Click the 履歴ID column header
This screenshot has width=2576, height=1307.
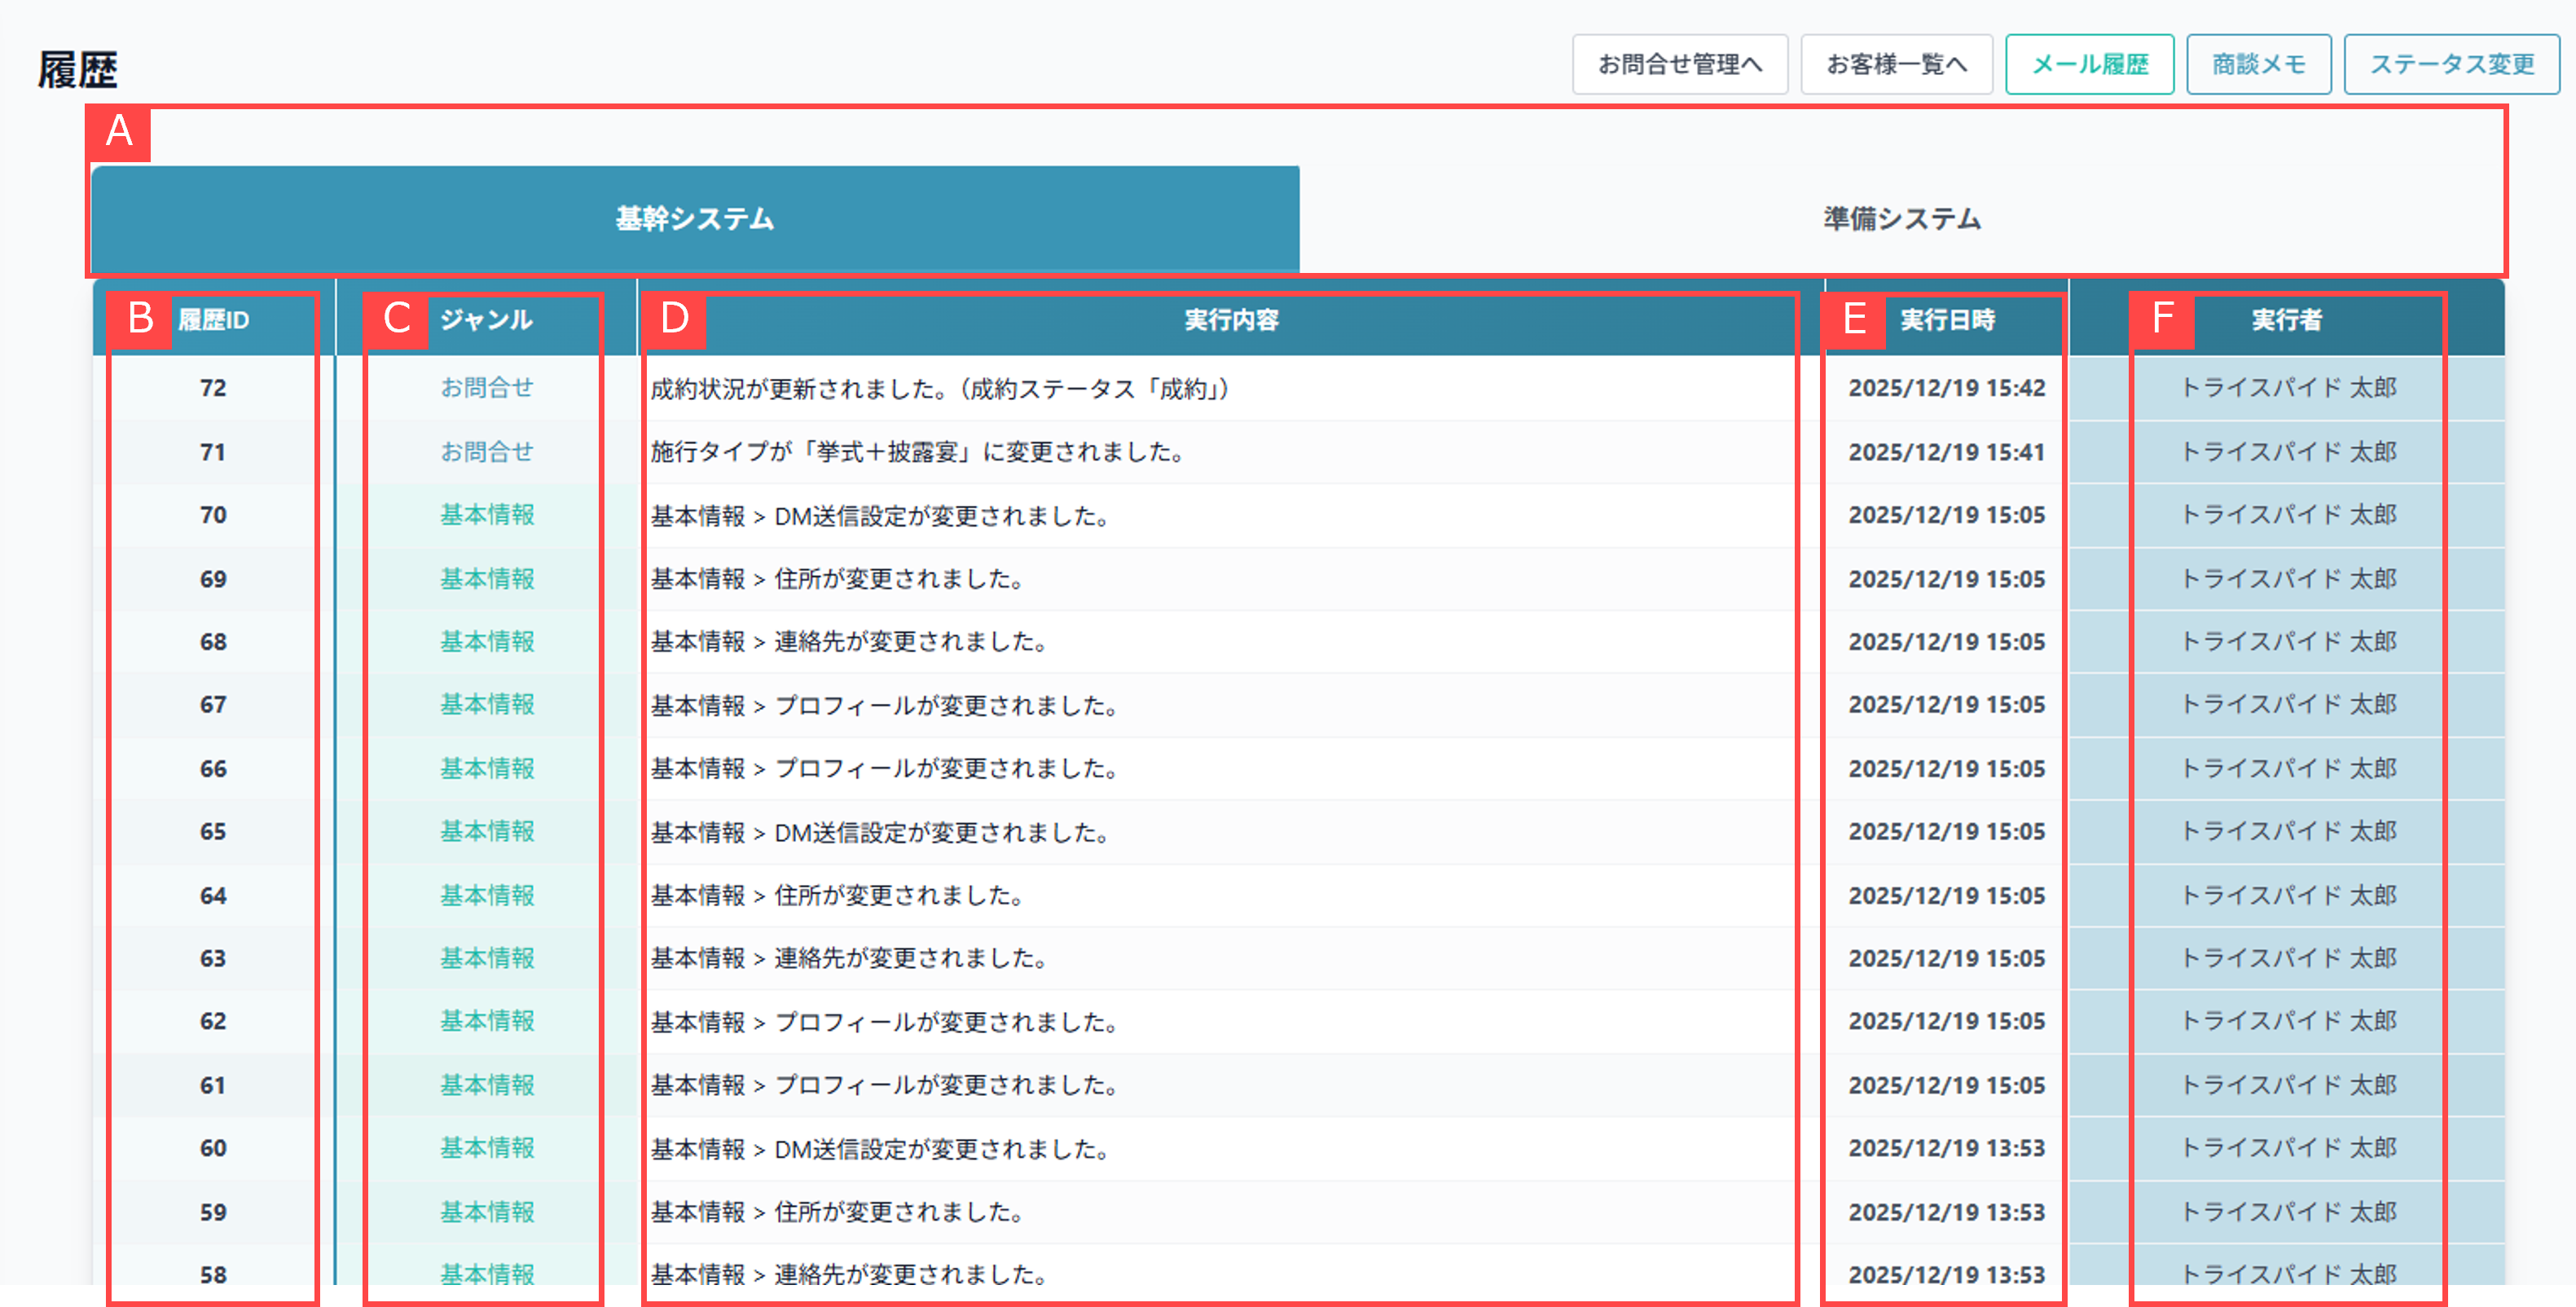213,321
